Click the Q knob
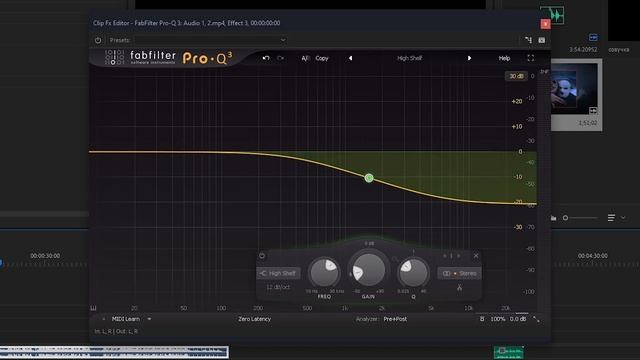 tap(413, 272)
